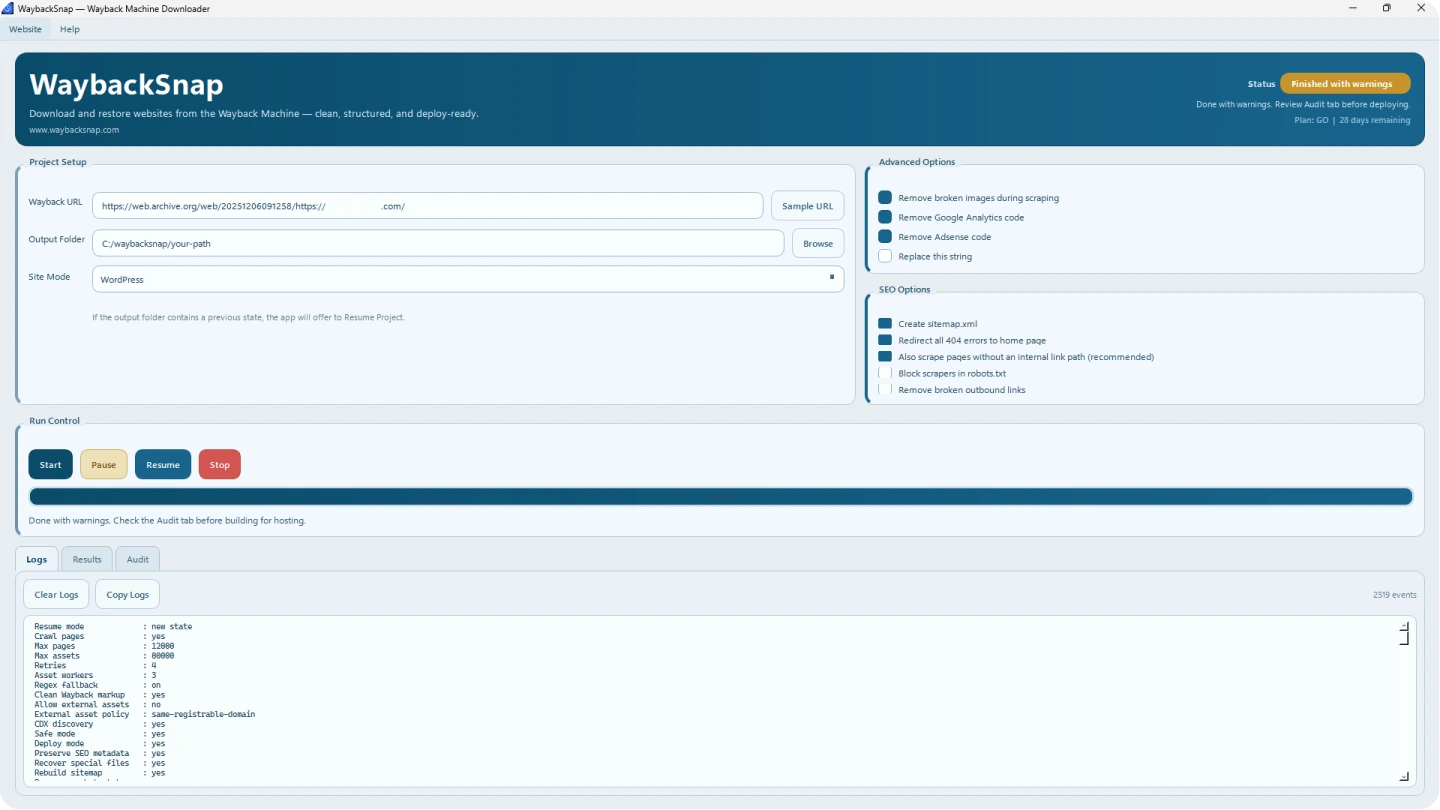Click Browse for output folder

click(x=818, y=243)
